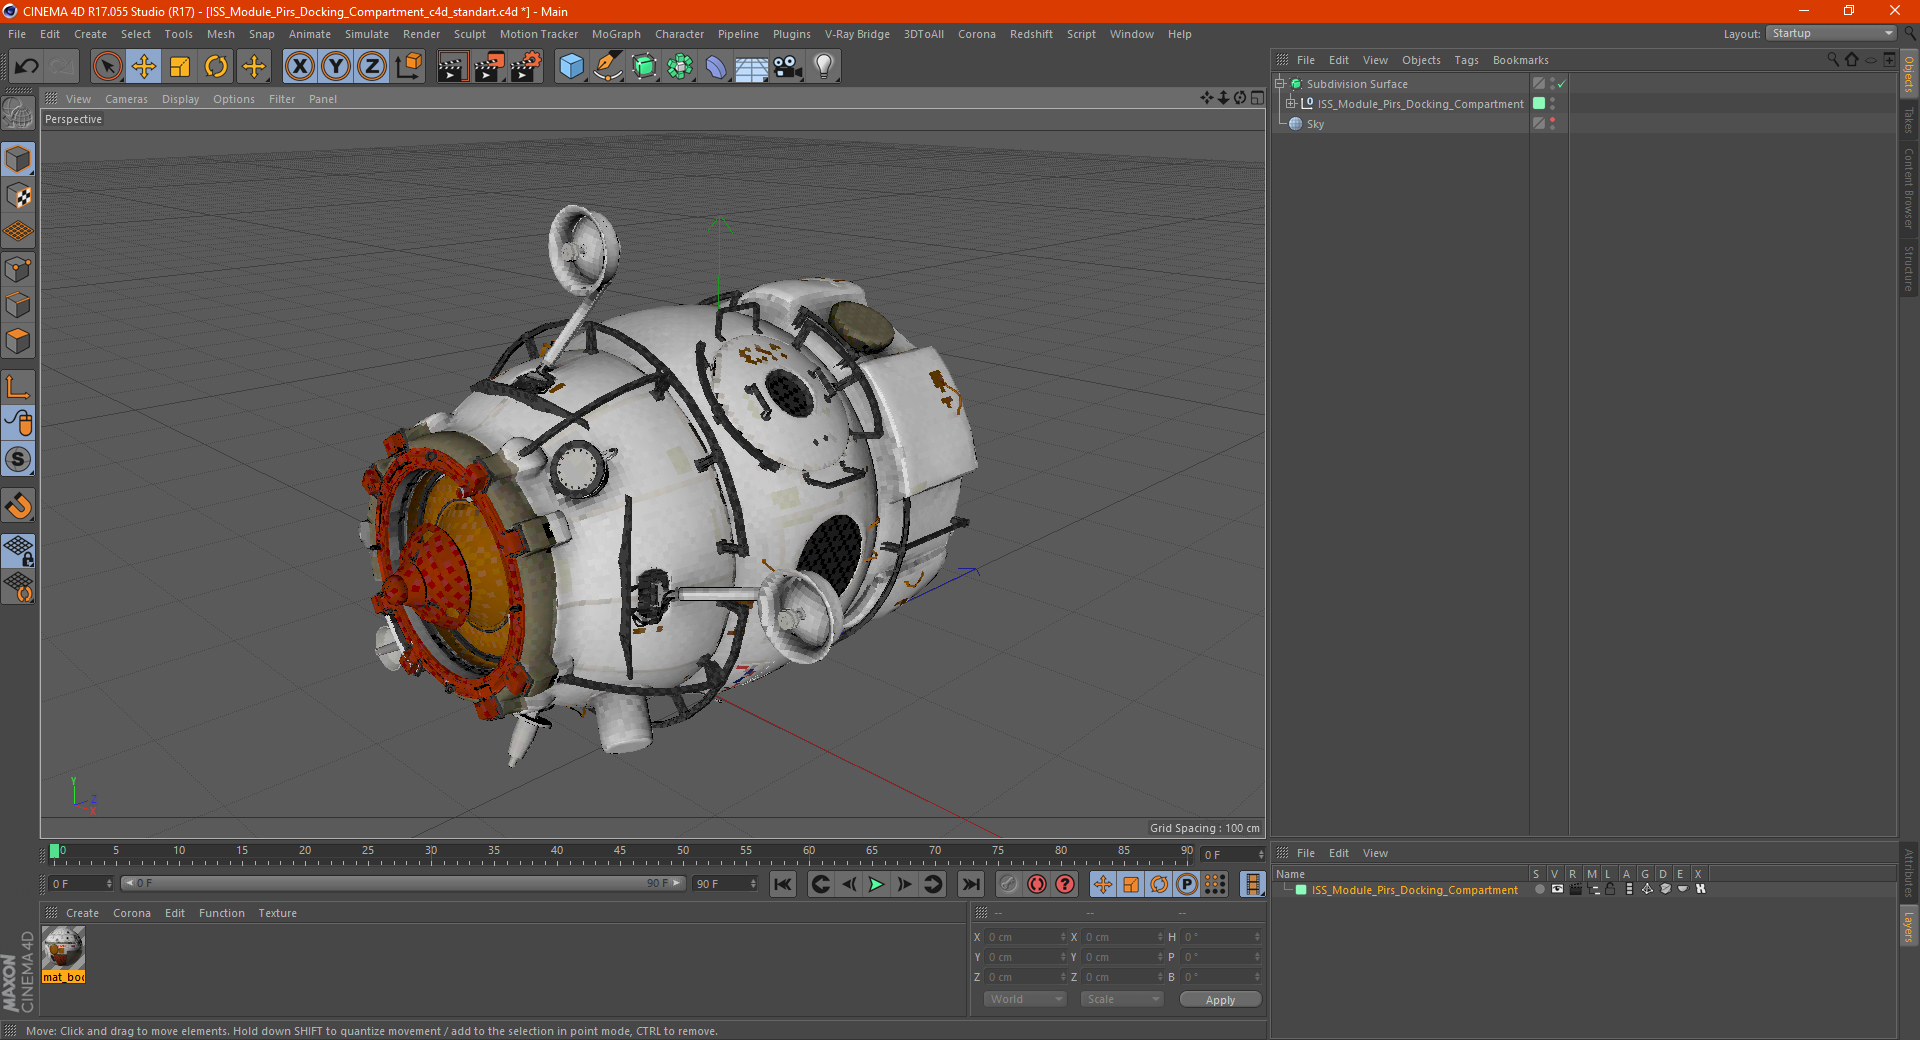Toggle the Y axis lock

pyautogui.click(x=336, y=67)
